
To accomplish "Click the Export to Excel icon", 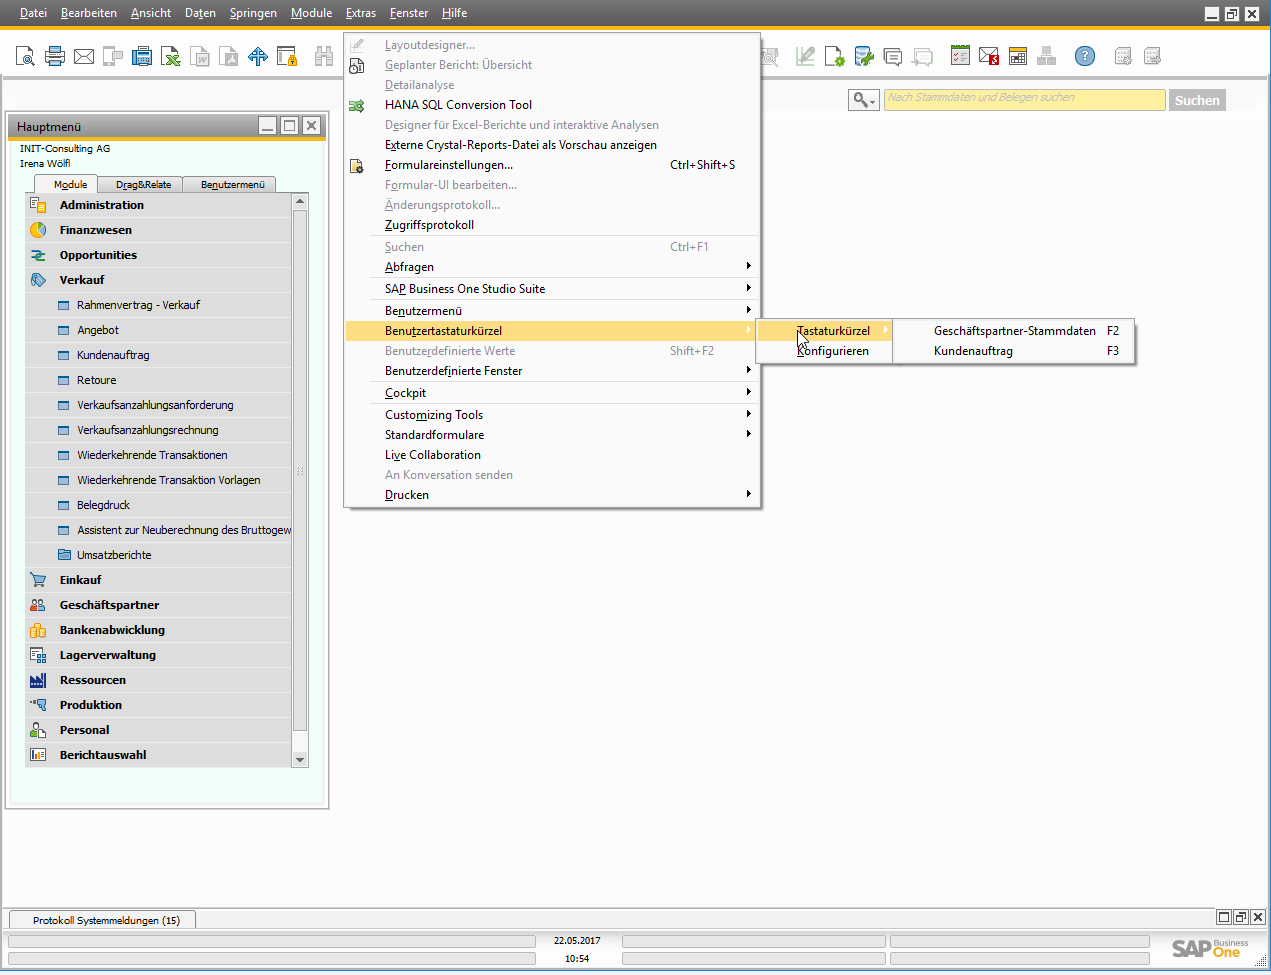I will [170, 56].
